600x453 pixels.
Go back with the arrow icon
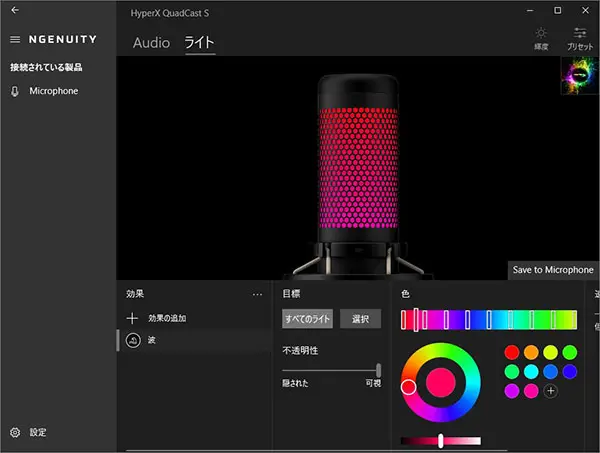(15, 10)
